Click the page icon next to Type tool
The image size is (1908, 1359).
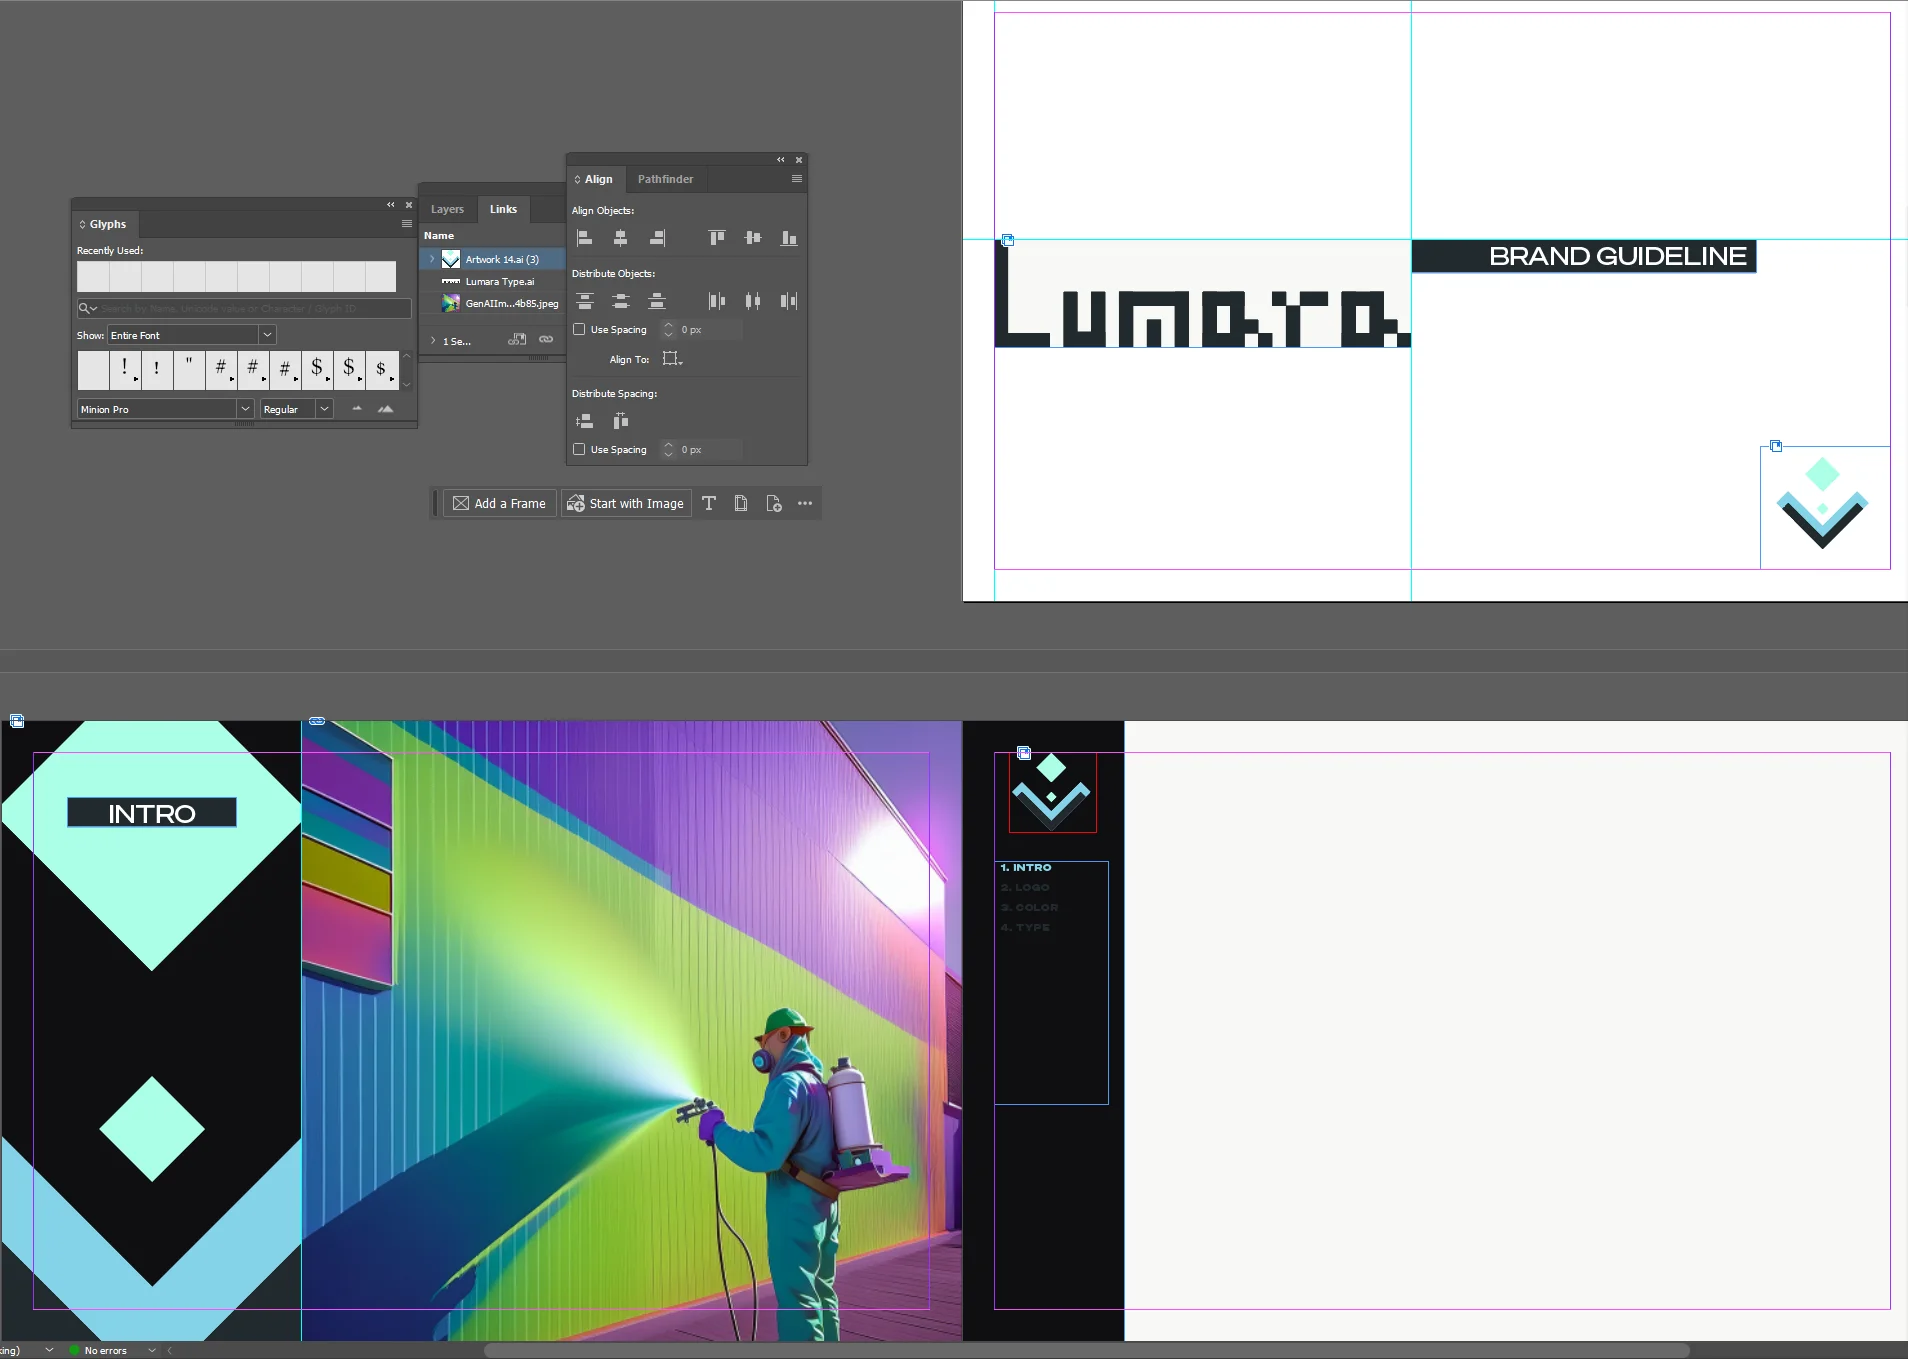click(x=741, y=503)
